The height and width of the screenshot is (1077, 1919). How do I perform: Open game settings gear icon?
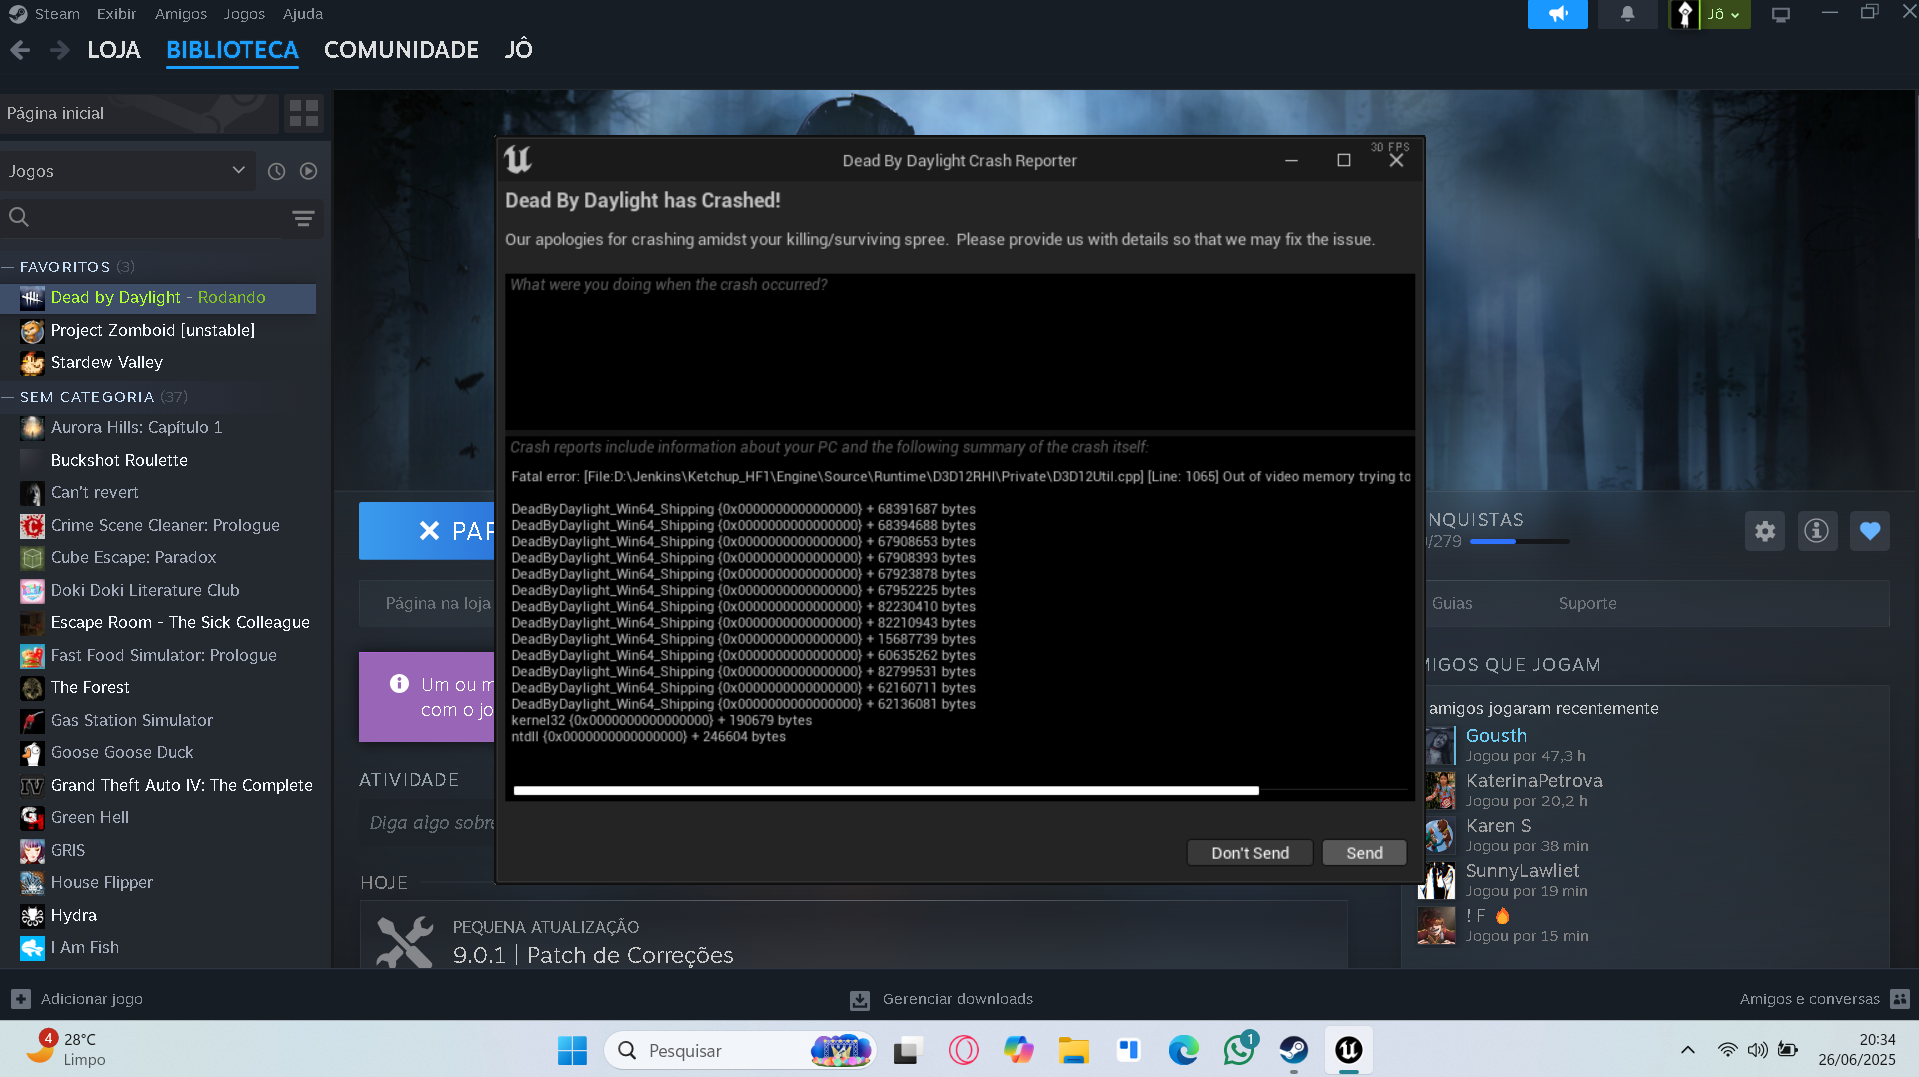click(x=1765, y=531)
